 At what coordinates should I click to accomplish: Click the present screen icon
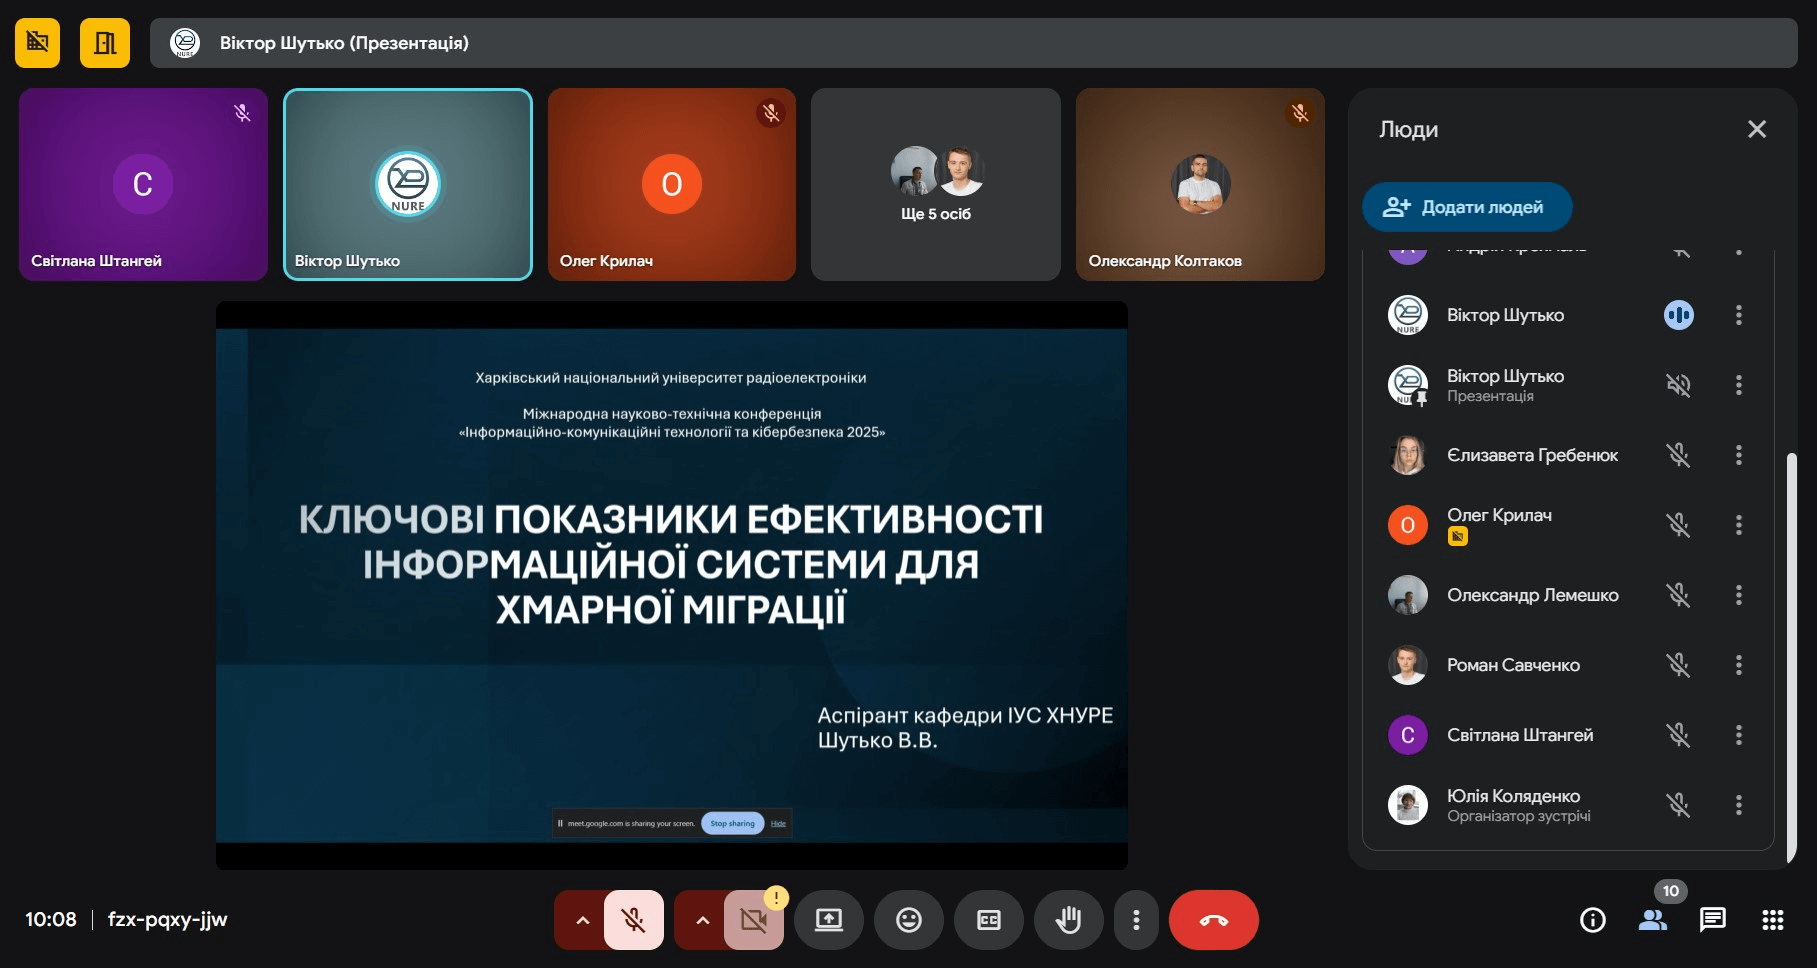828,920
